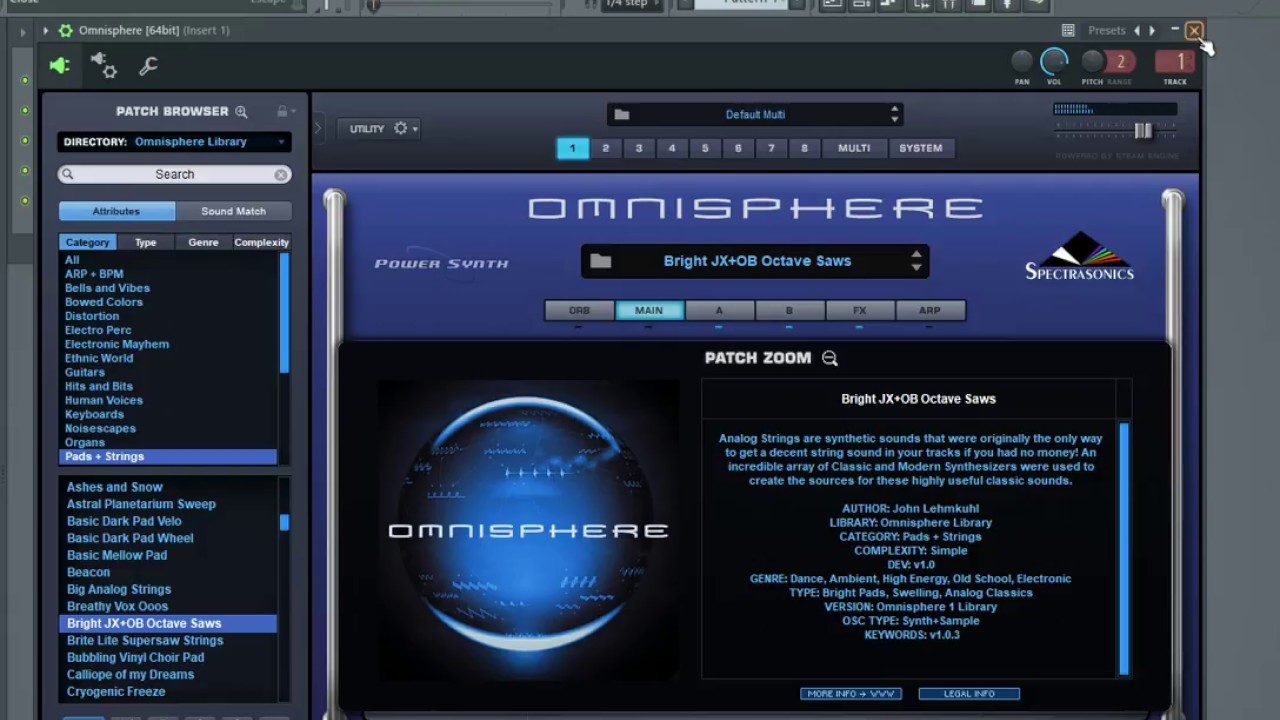Viewport: 1280px width, 720px height.
Task: Select part 3 button
Action: 639,148
